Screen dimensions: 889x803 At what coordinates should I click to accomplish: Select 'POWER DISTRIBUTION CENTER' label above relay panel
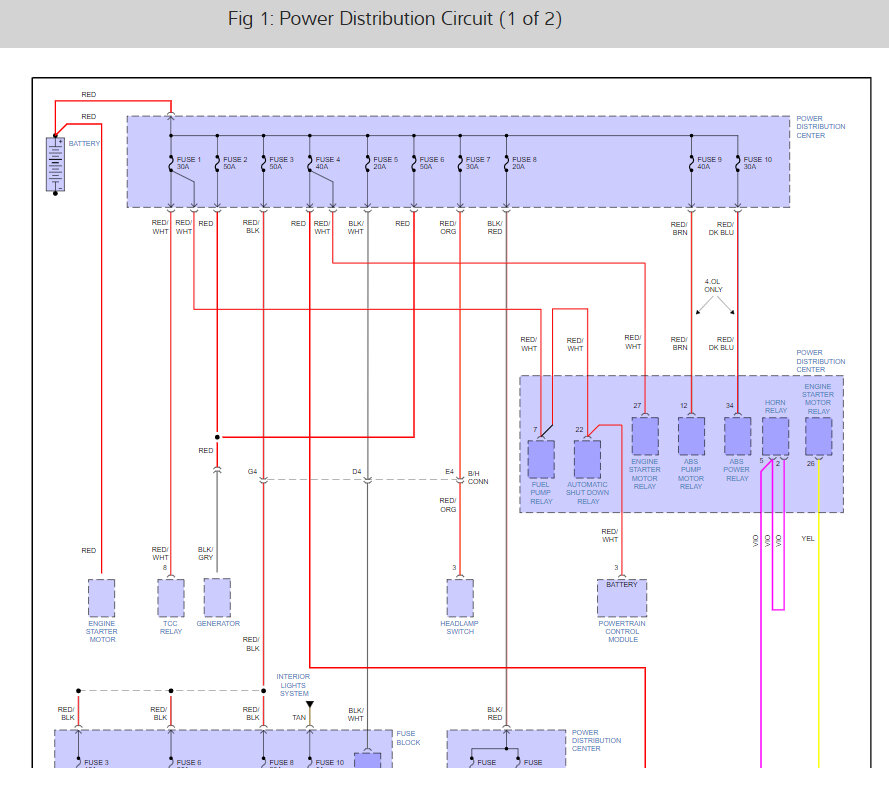pyautogui.click(x=820, y=361)
